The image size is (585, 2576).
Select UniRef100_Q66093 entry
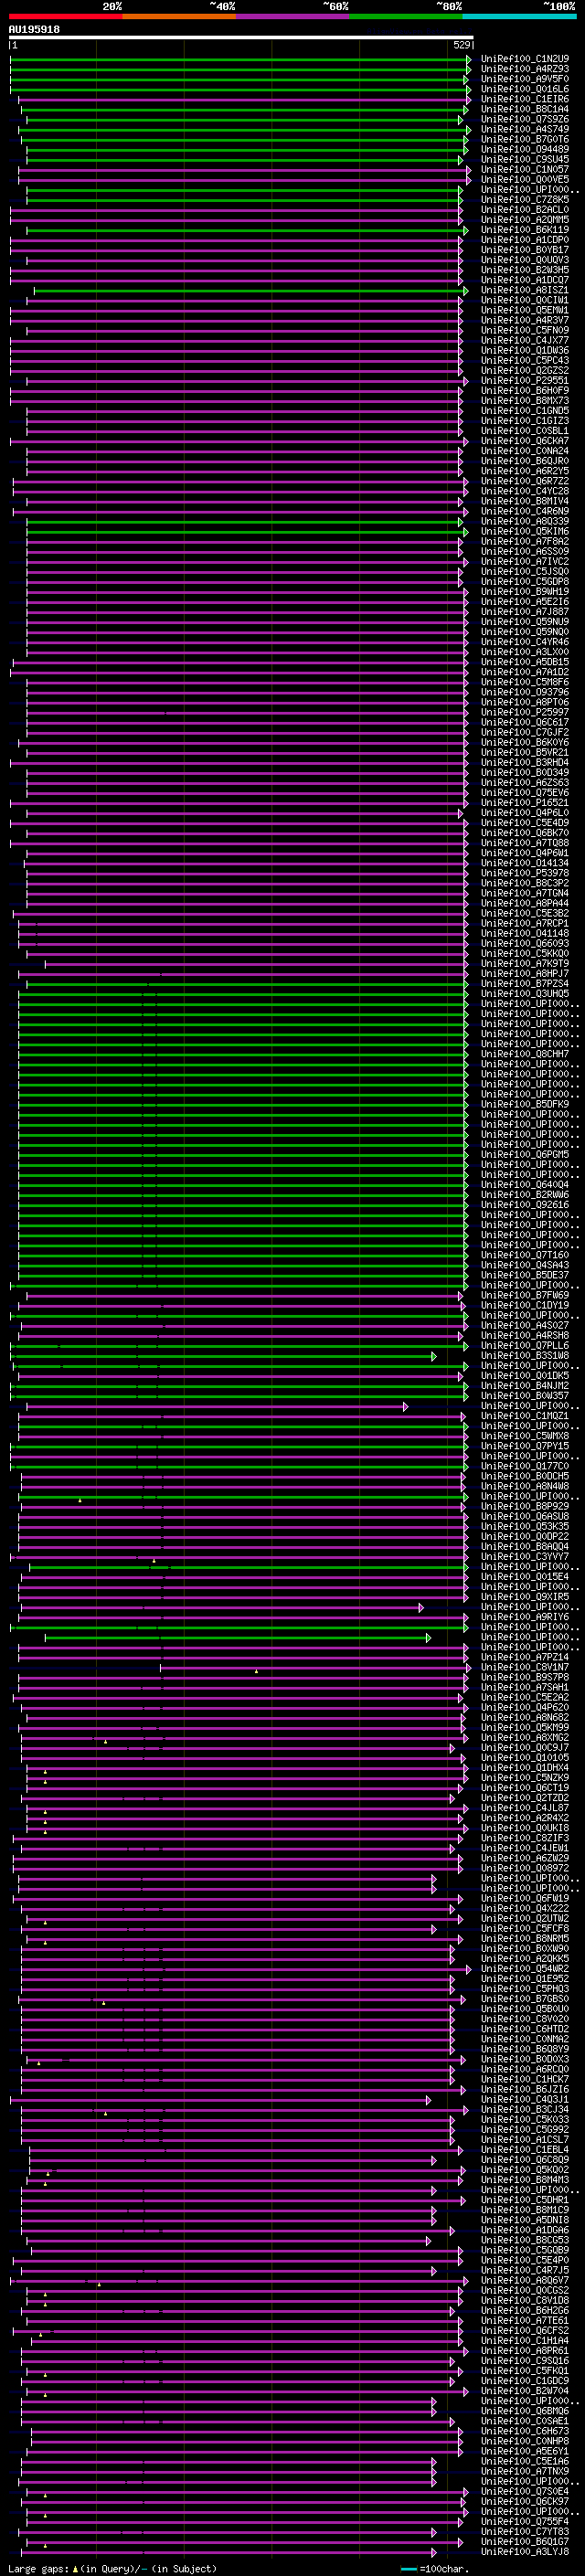525,943
